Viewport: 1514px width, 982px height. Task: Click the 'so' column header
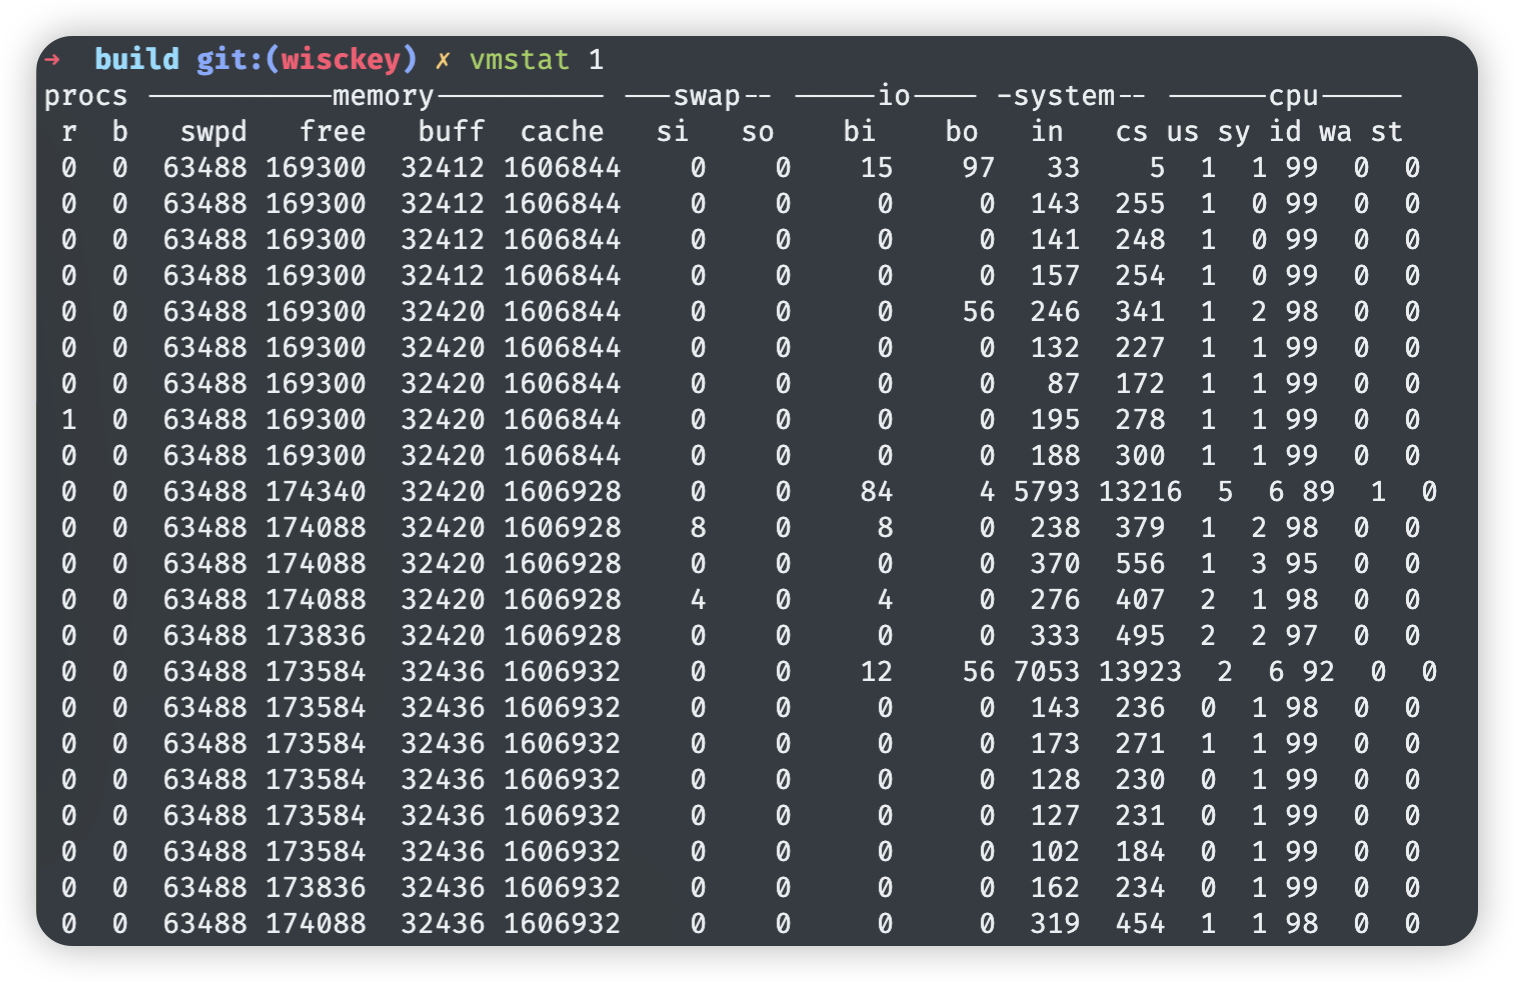758,132
